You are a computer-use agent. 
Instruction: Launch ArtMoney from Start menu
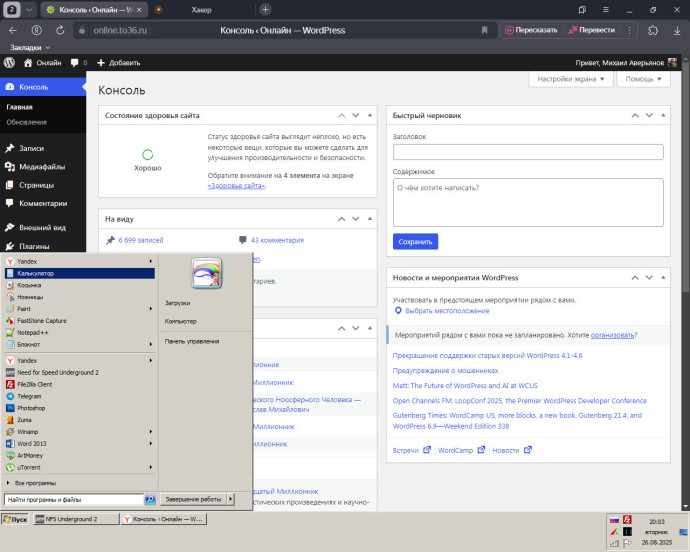click(x=80, y=456)
